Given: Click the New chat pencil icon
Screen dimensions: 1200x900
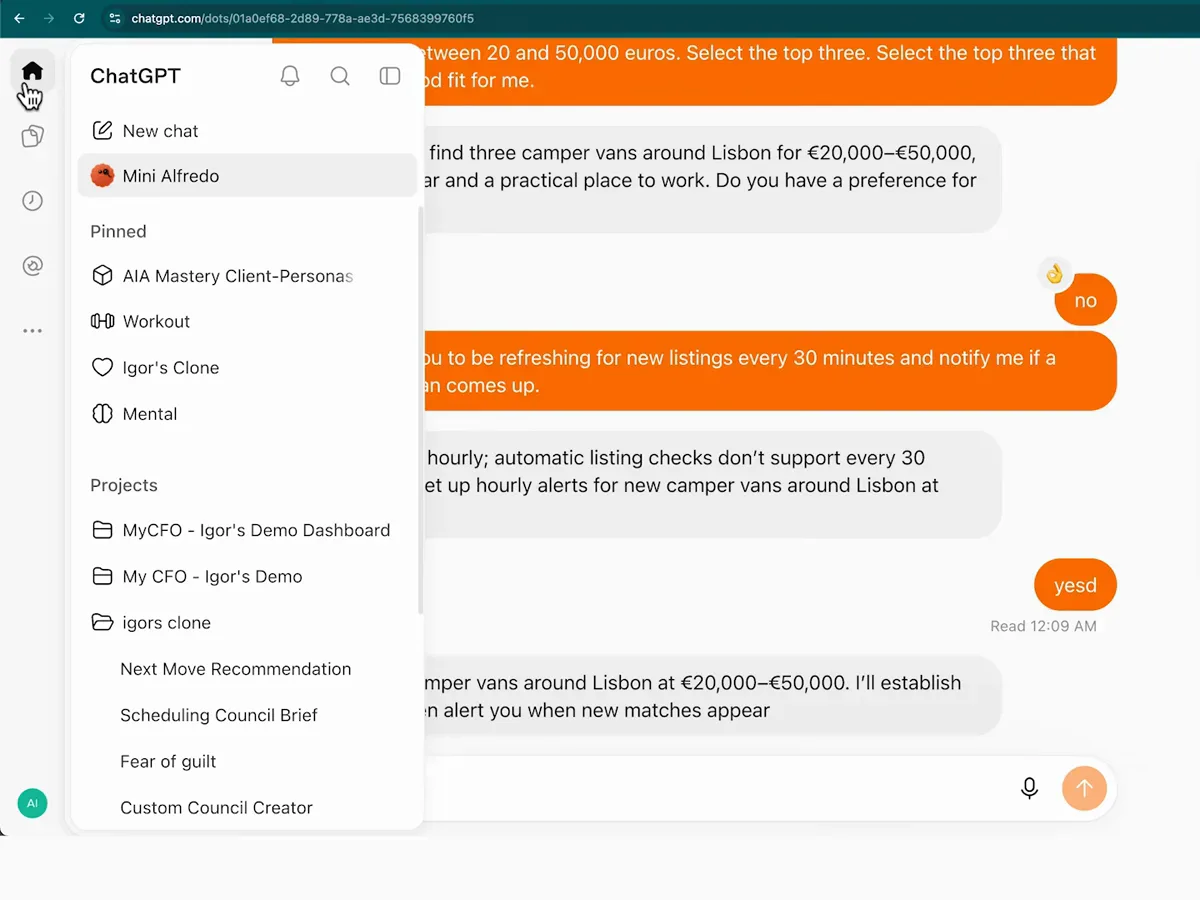Looking at the screenshot, I should [102, 131].
